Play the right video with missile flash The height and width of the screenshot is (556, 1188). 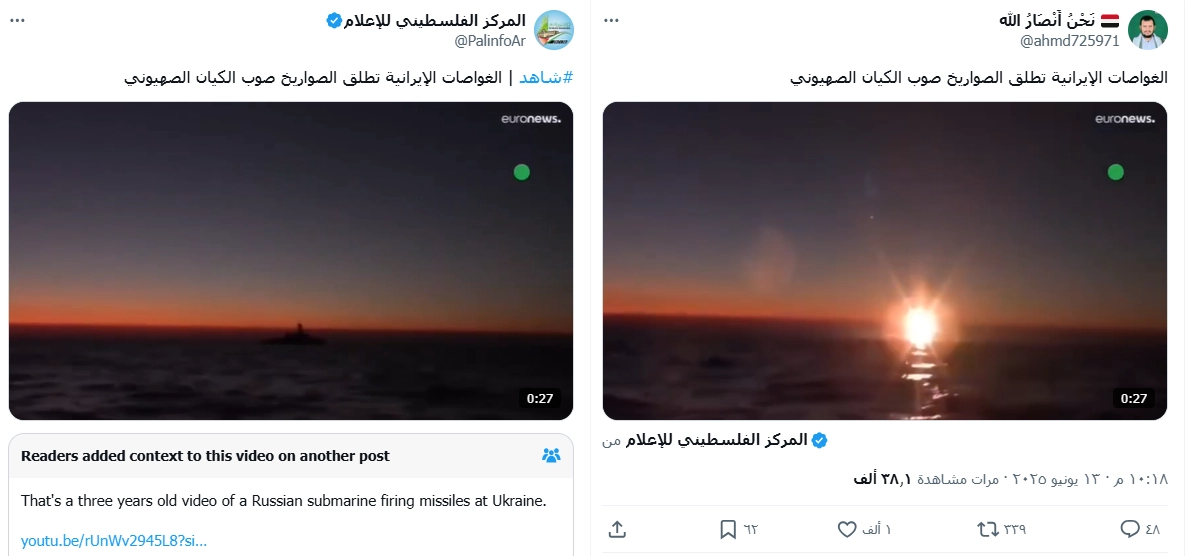click(885, 261)
